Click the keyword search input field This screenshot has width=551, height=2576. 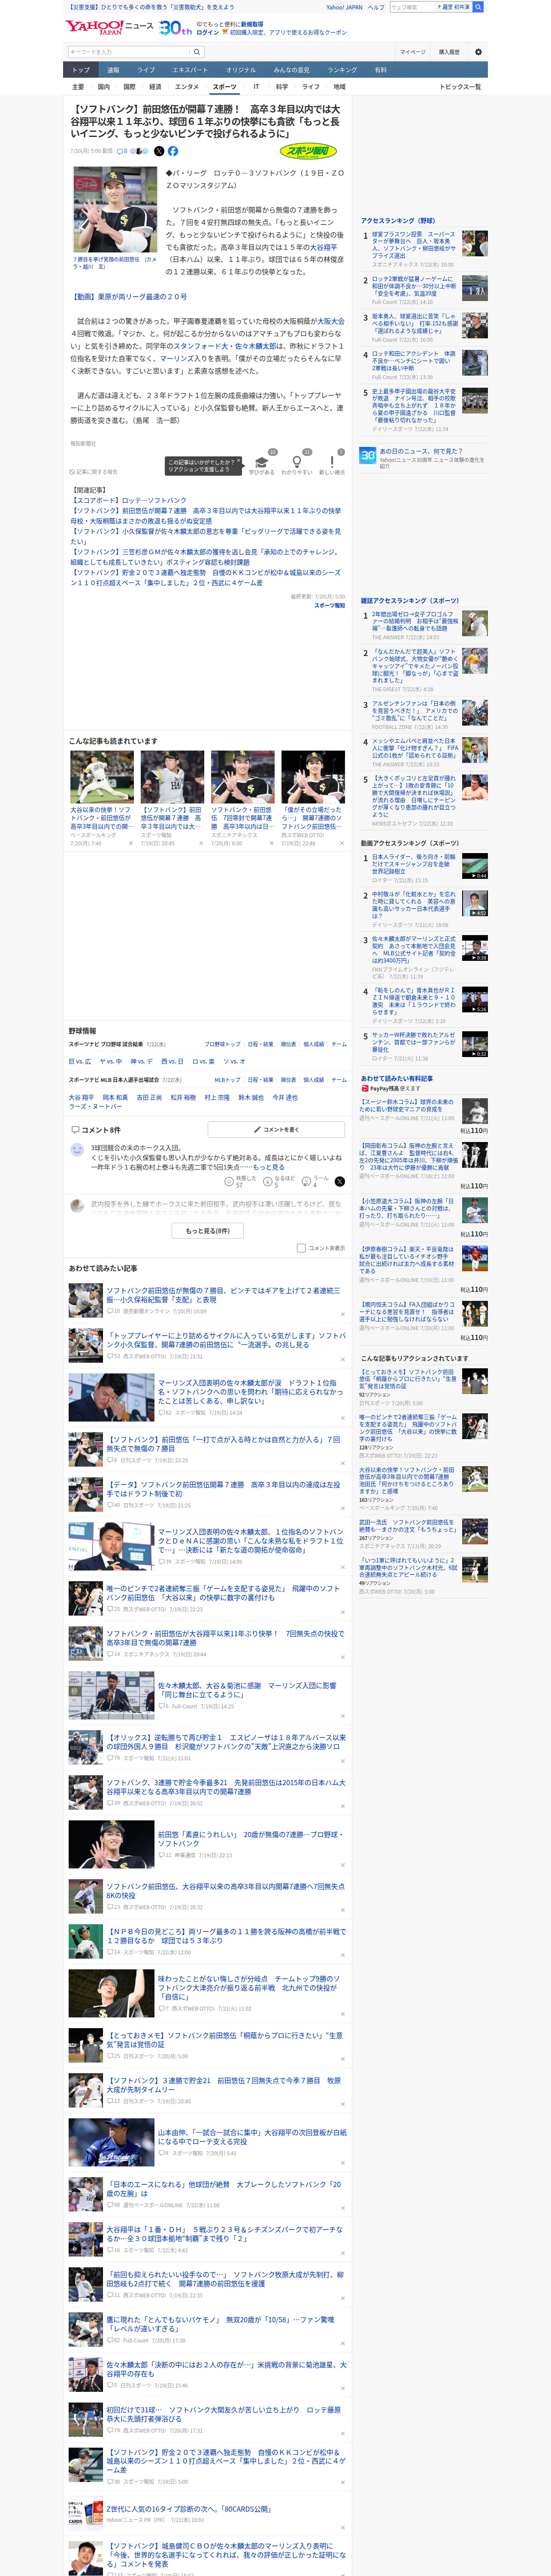(x=128, y=52)
